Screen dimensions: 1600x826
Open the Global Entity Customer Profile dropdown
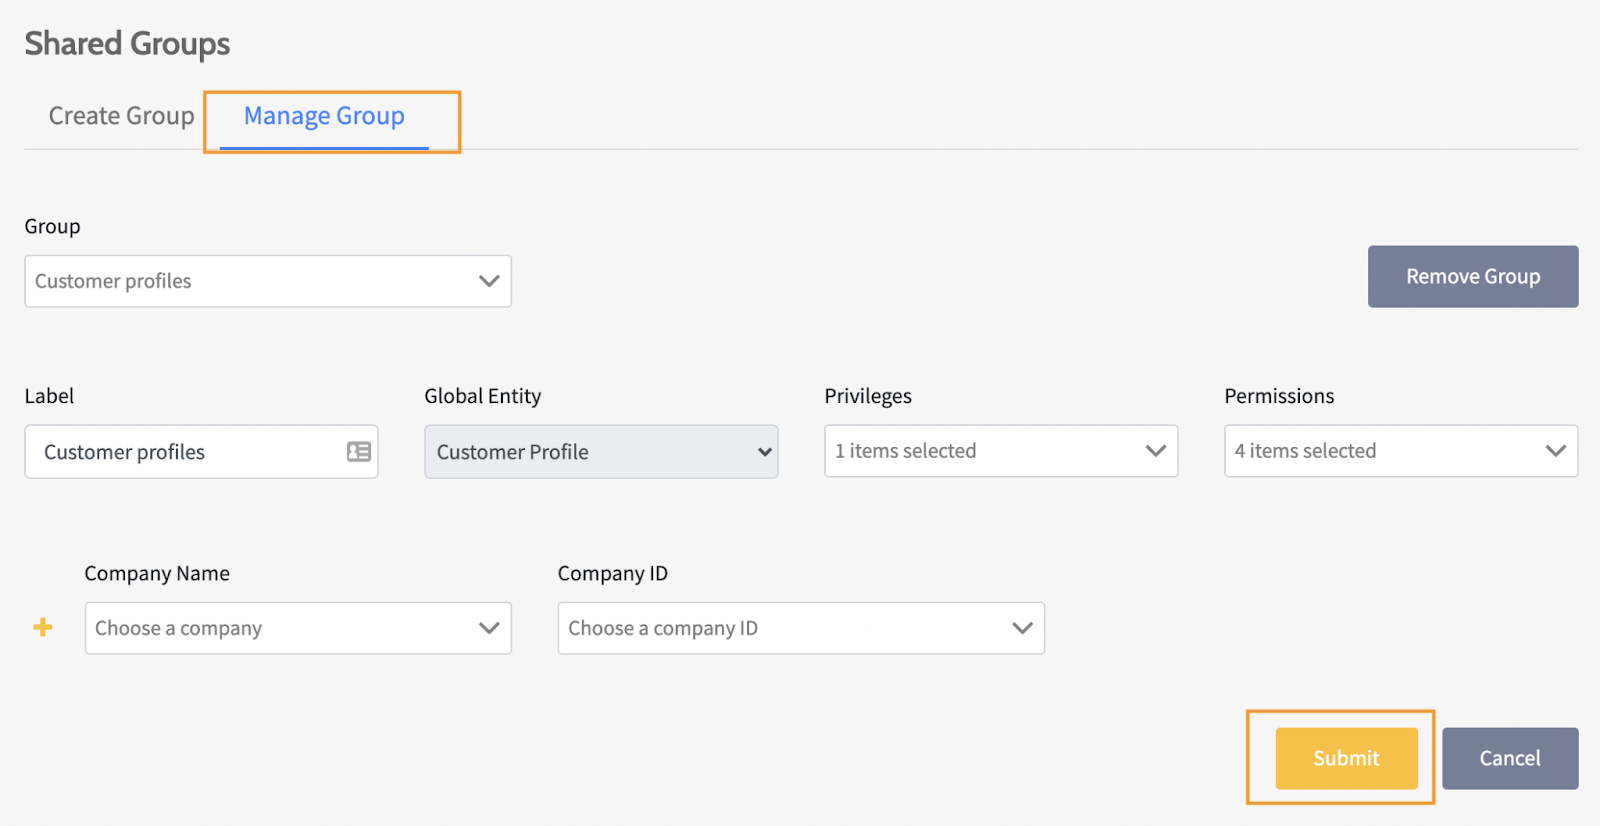pos(590,452)
